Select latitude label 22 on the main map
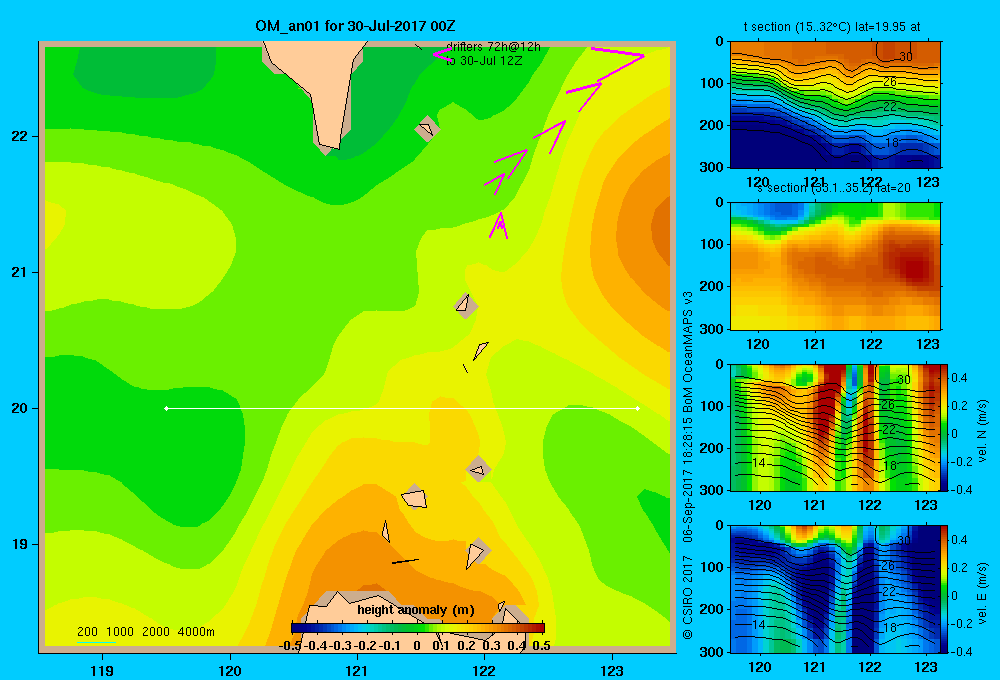The image size is (1000, 680). 20,137
